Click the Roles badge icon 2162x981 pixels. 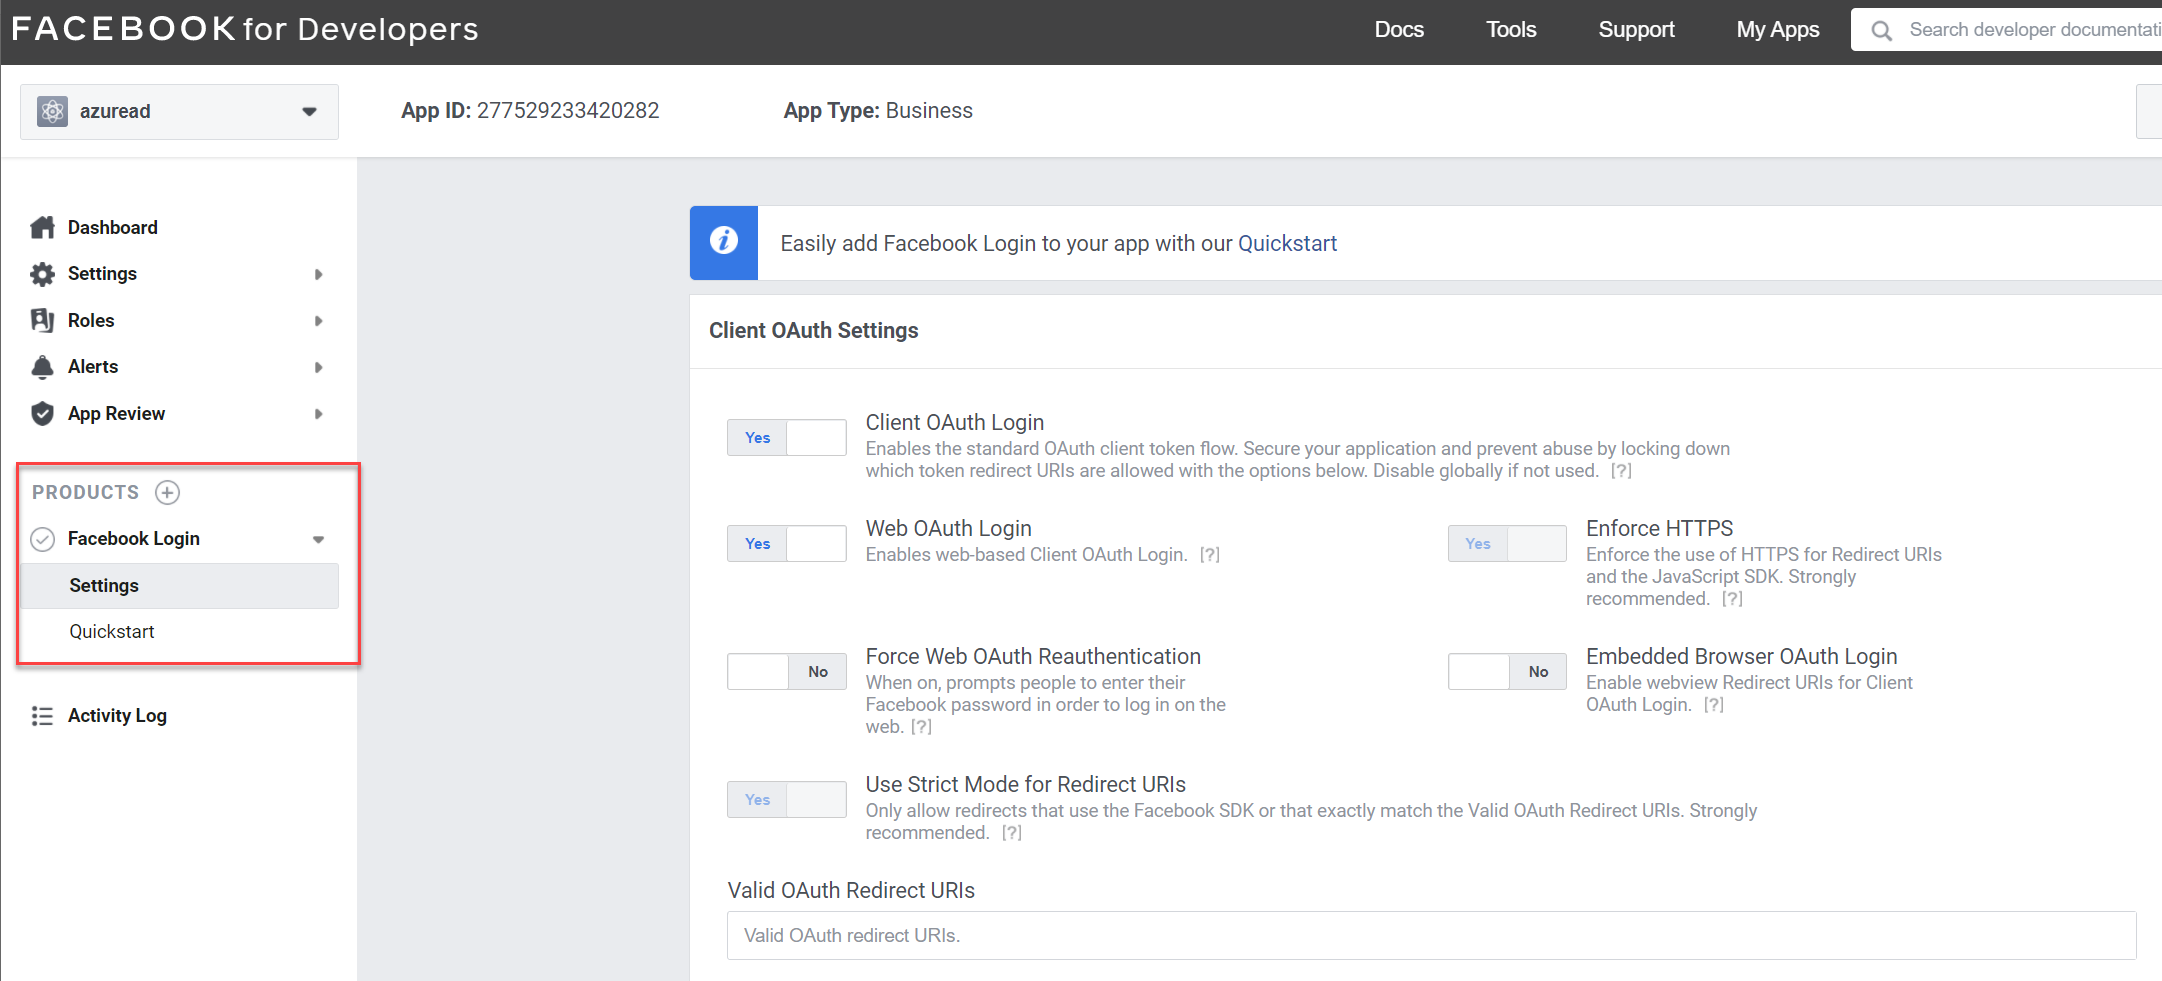coord(42,320)
